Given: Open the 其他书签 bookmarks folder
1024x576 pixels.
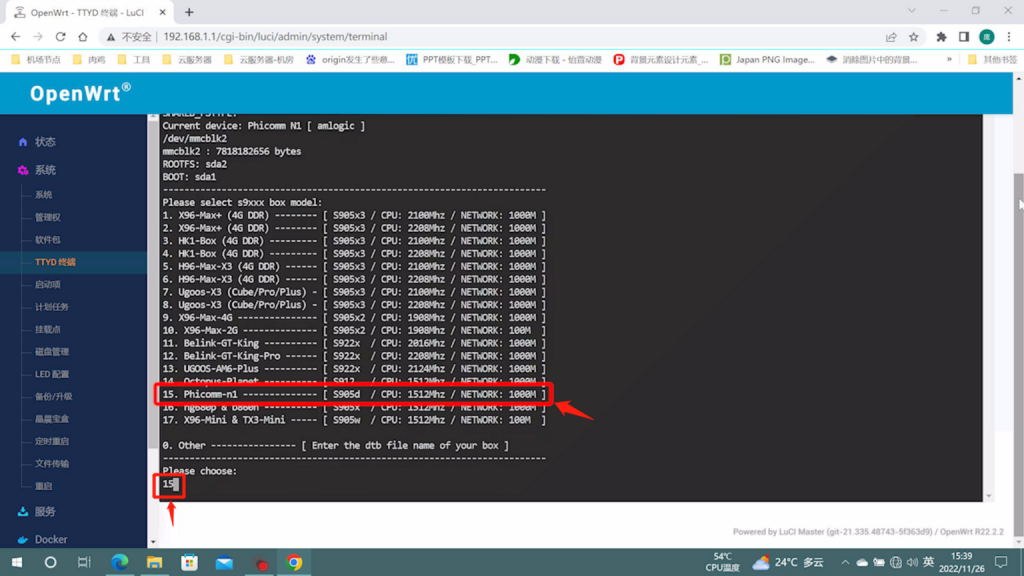Looking at the screenshot, I should pos(992,59).
